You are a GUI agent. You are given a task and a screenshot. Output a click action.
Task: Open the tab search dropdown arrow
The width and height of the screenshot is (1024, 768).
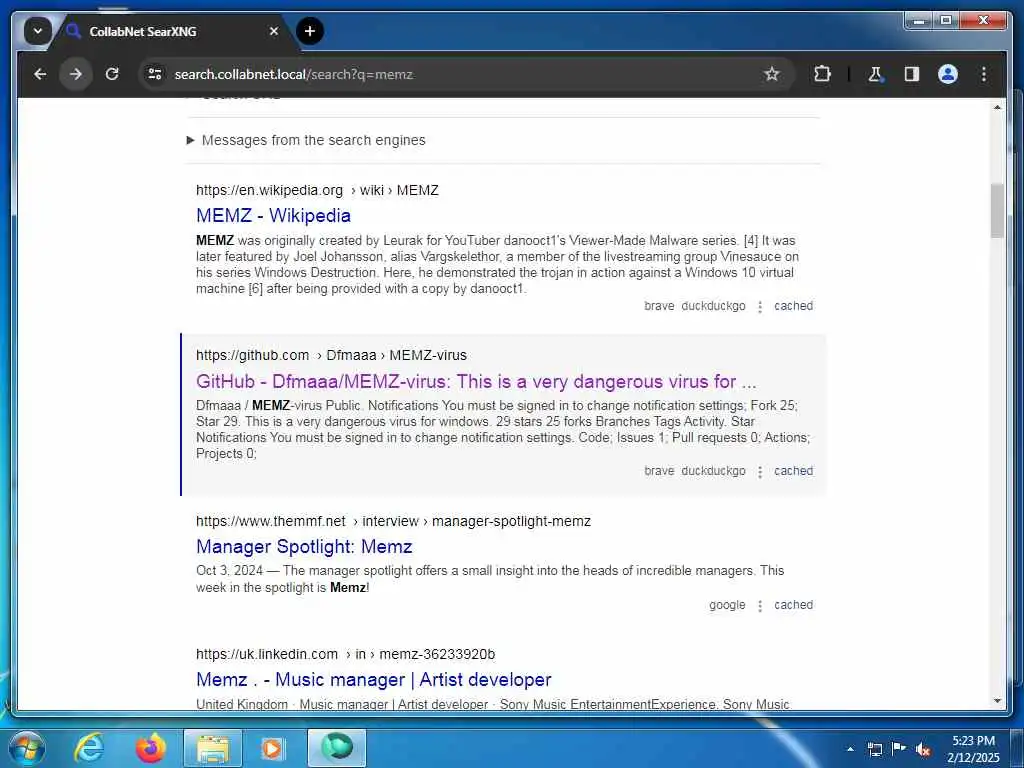(x=38, y=31)
